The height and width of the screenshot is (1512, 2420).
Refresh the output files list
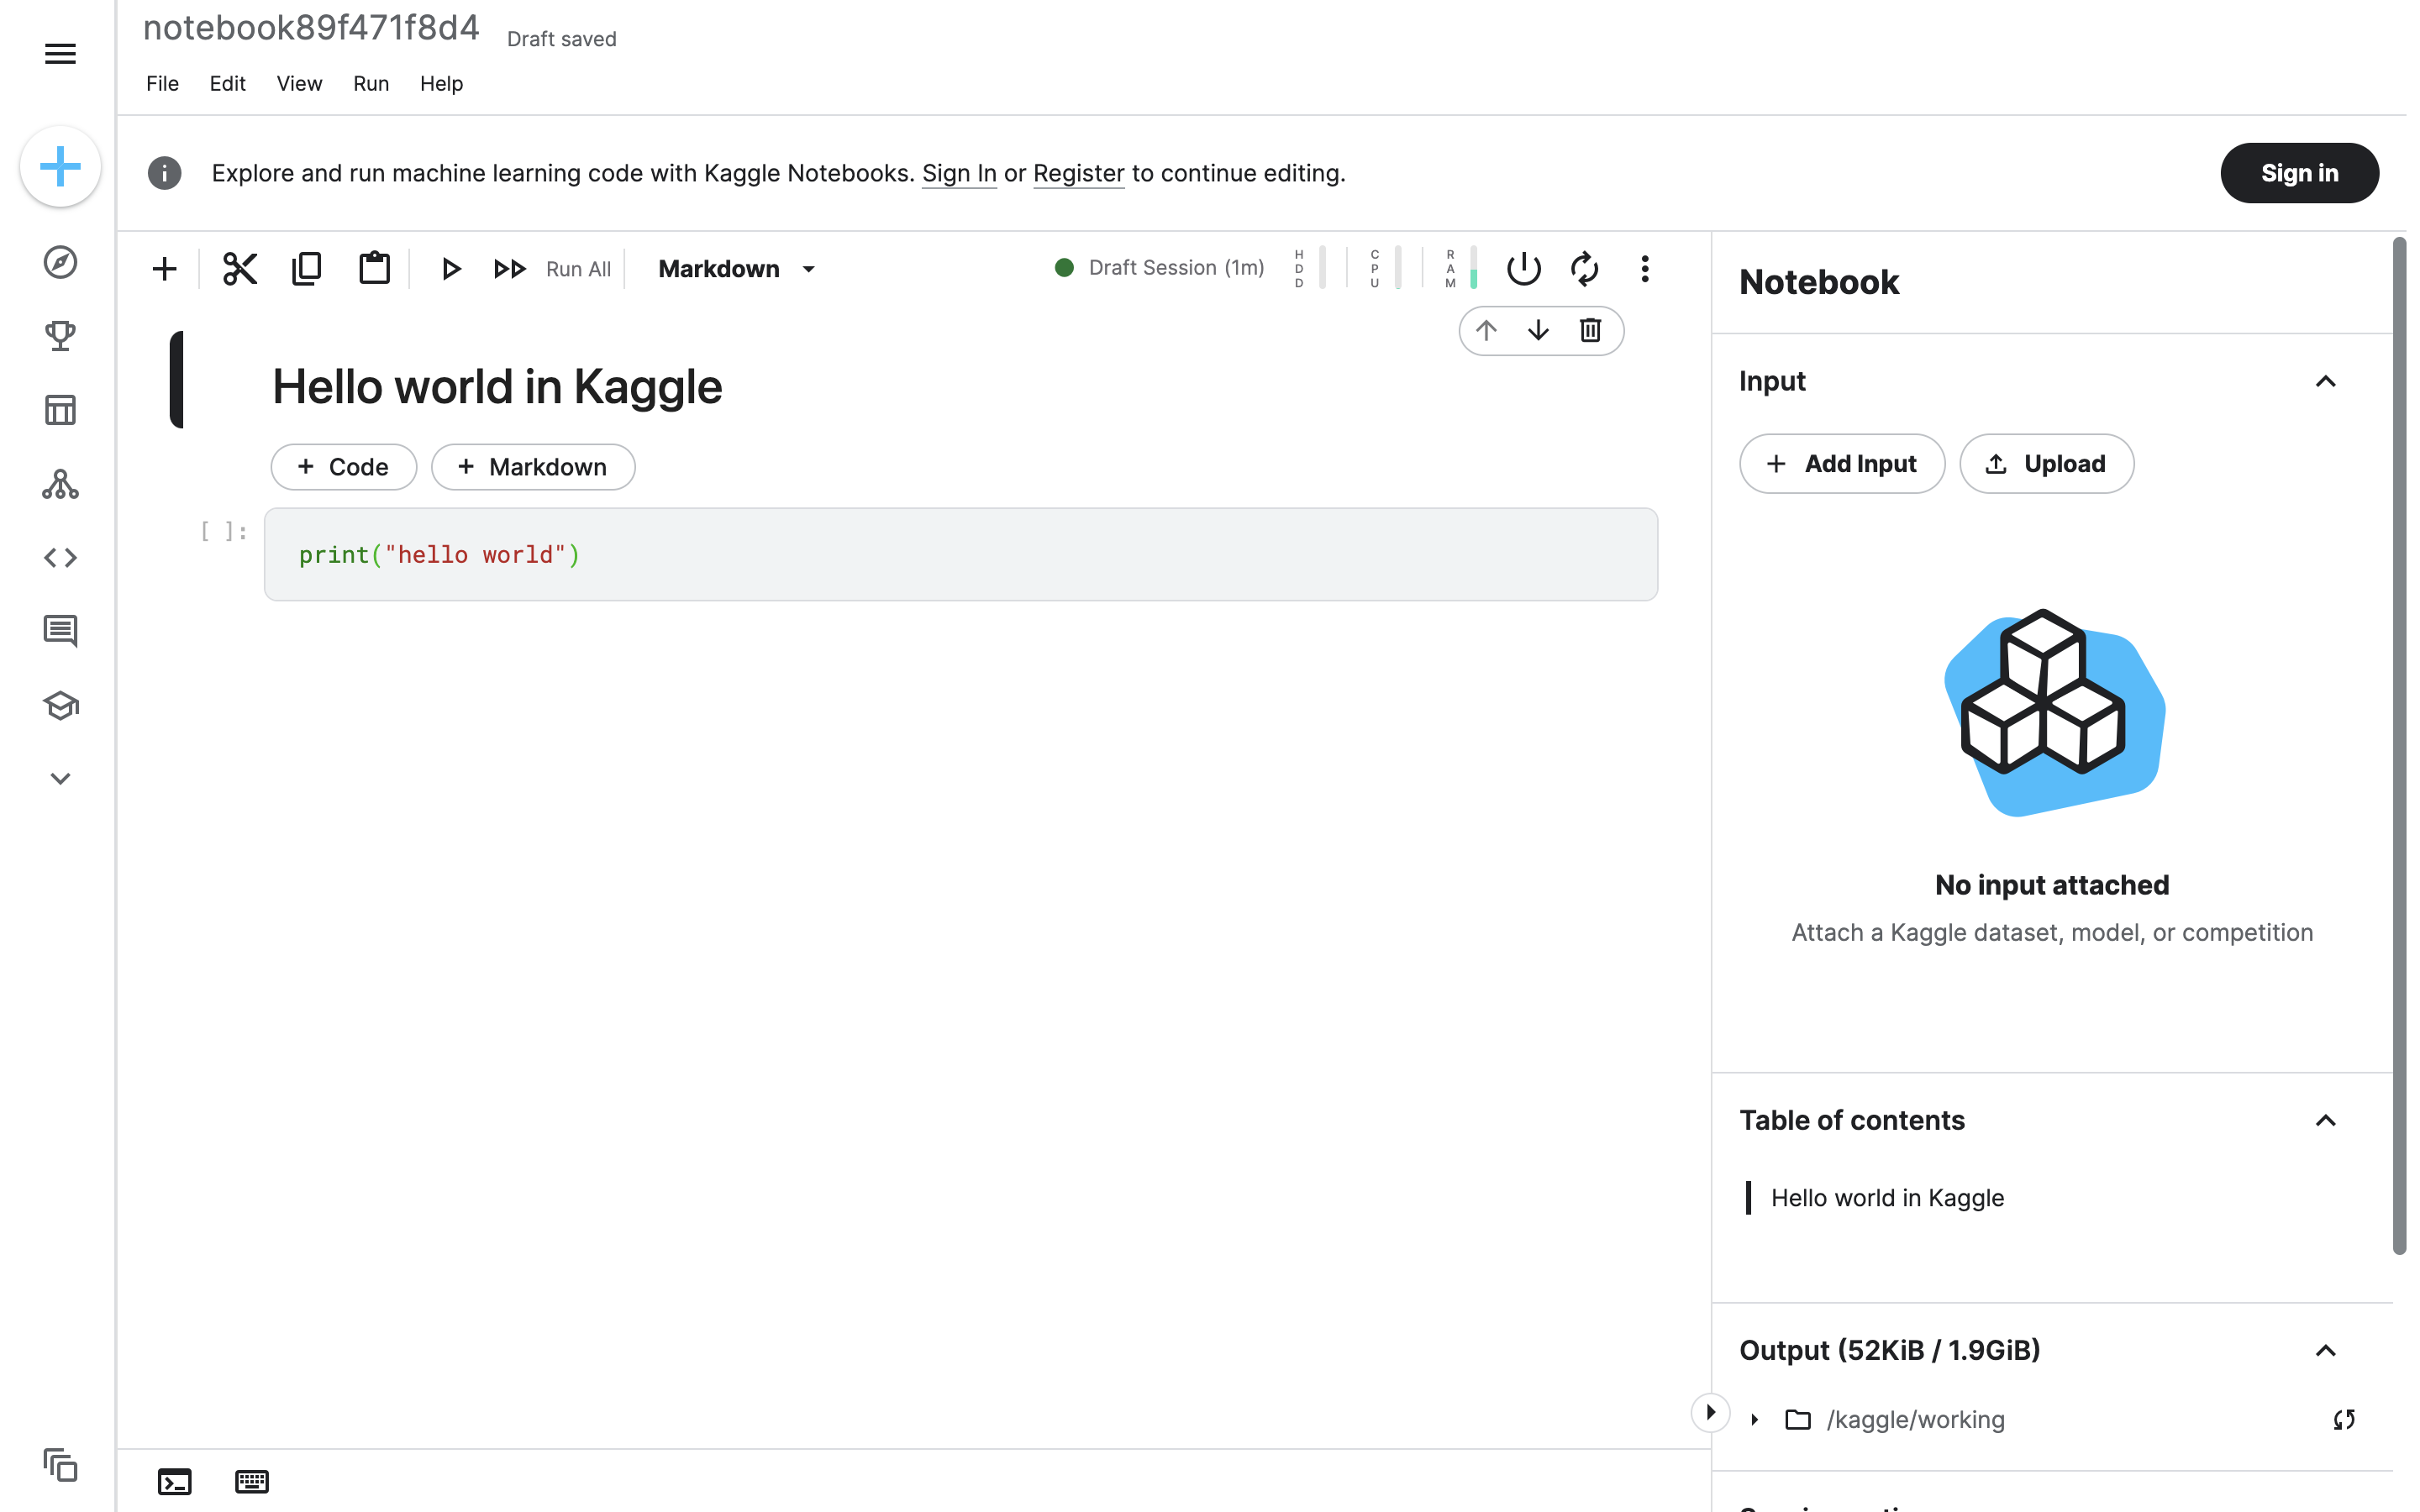(2344, 1420)
